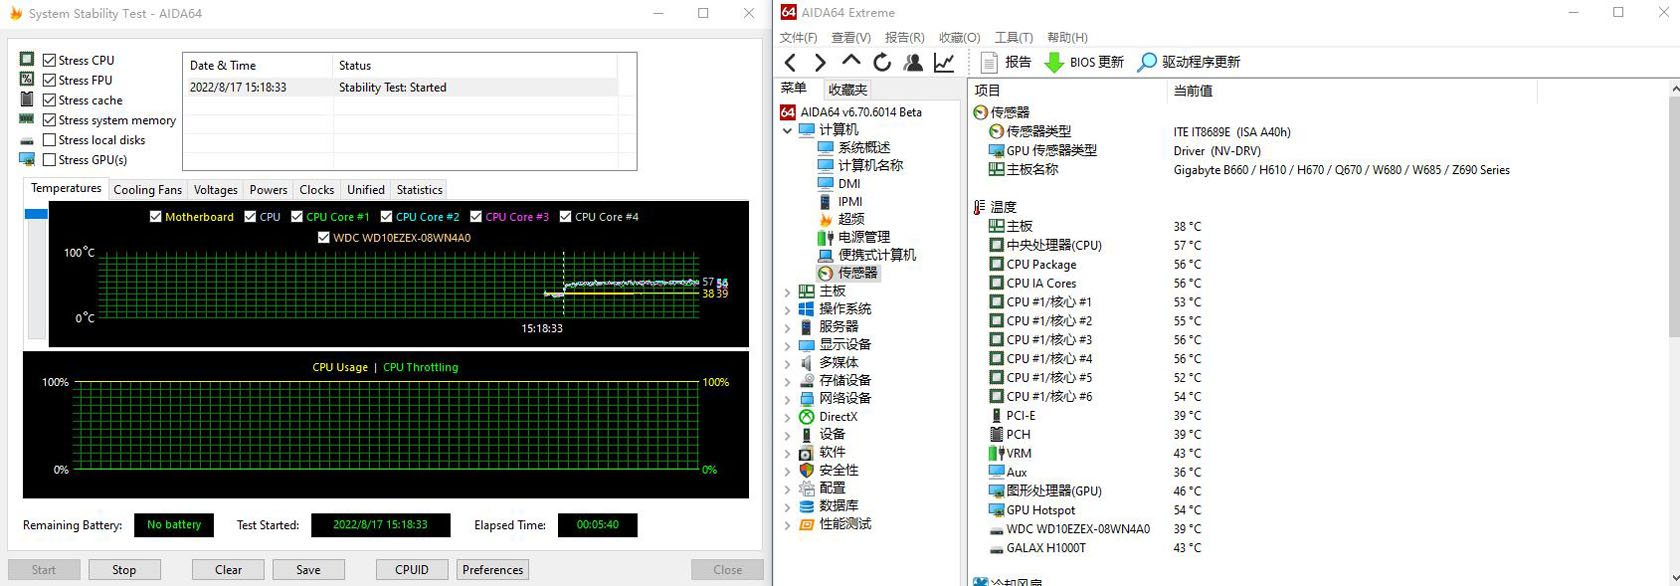Open the user/favorites person icon in toolbar

(913, 62)
